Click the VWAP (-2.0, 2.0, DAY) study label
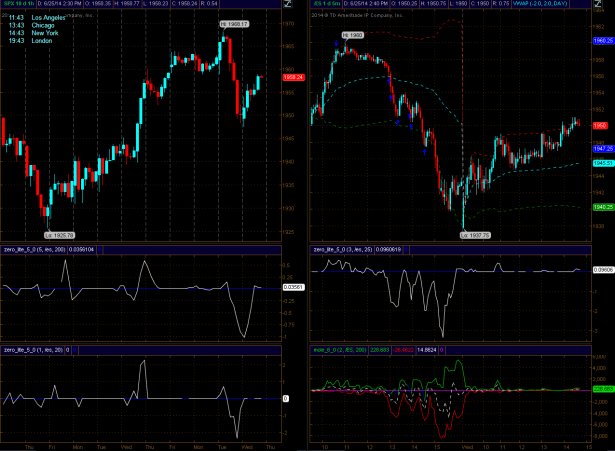The image size is (615, 451). pos(540,4)
